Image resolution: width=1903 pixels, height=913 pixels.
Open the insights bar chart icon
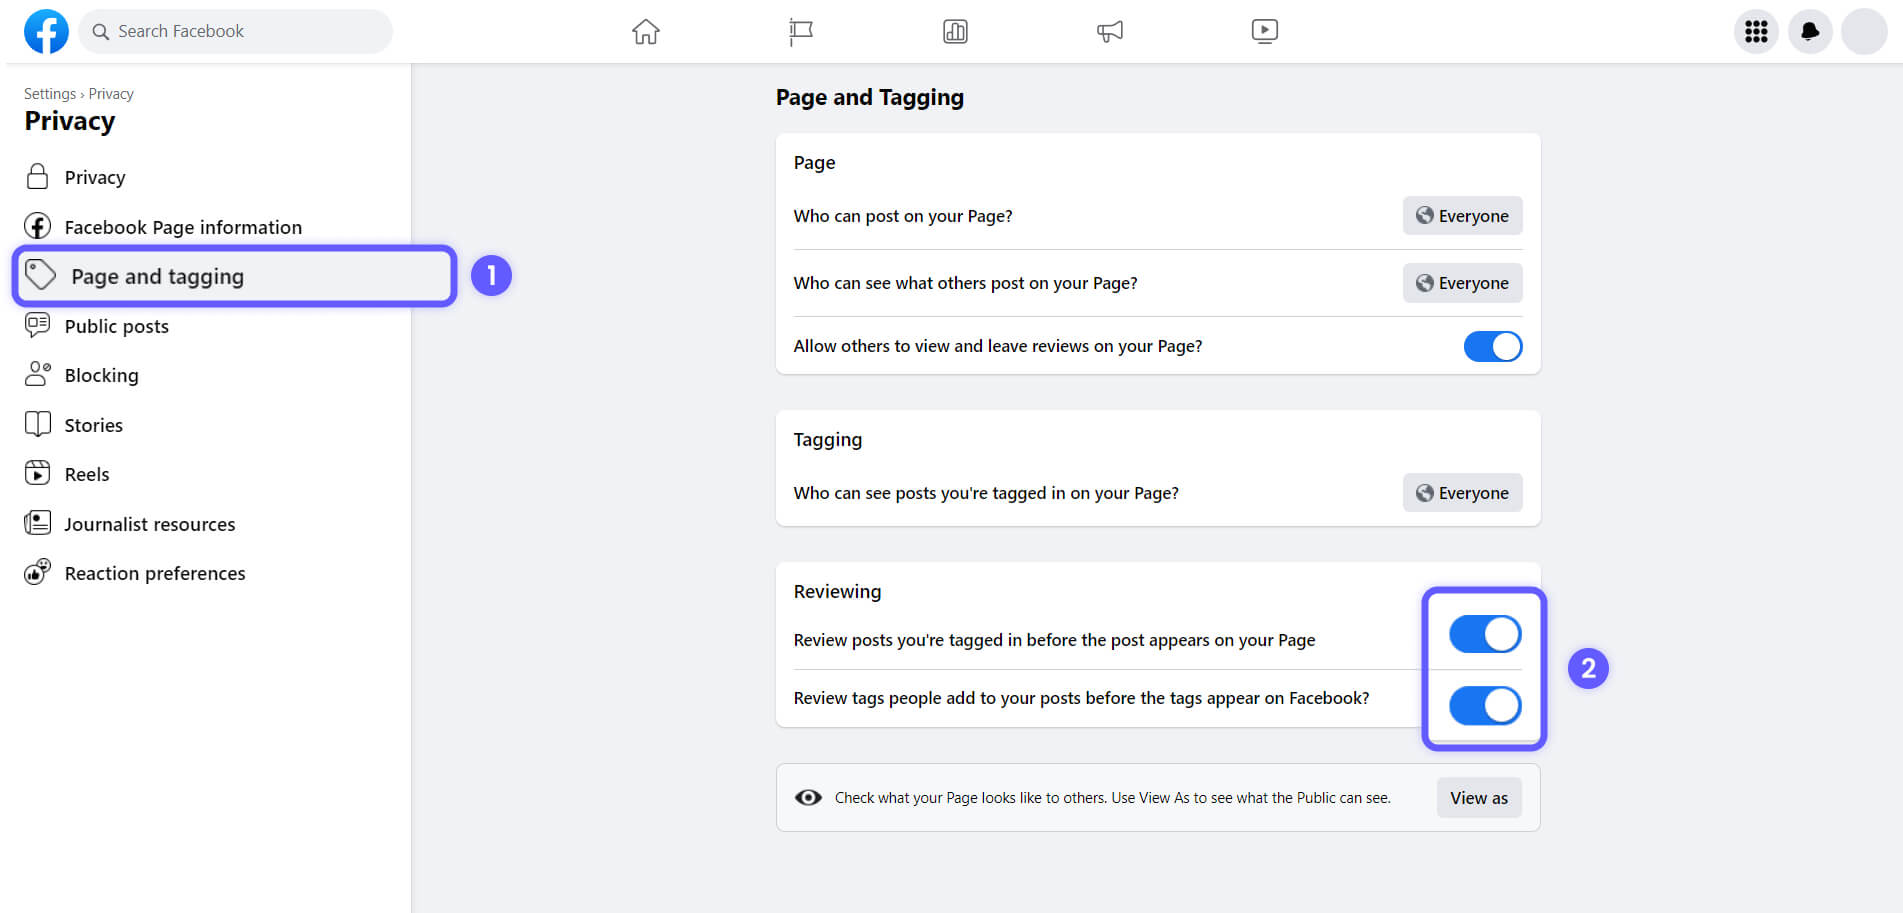point(955,32)
